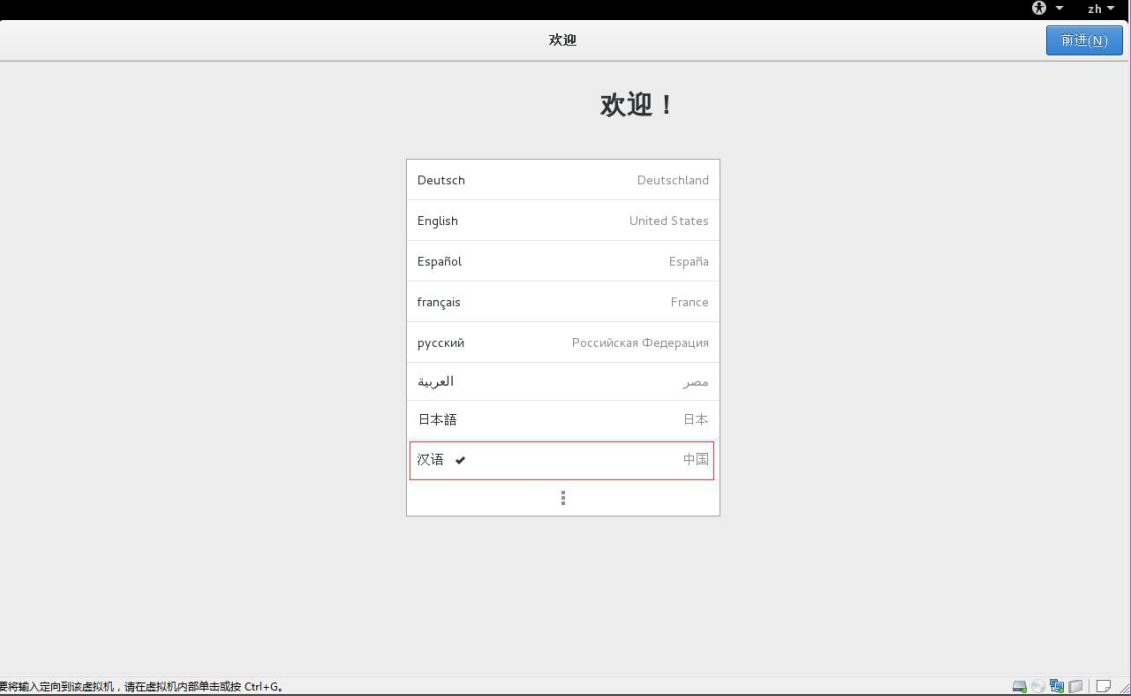Click the 前进(N) button
1131x696 pixels.
point(1083,40)
